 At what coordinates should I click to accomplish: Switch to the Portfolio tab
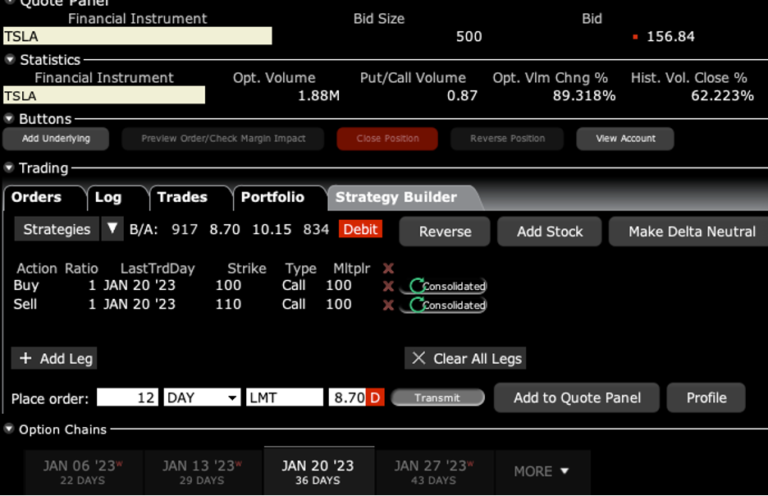tap(272, 197)
